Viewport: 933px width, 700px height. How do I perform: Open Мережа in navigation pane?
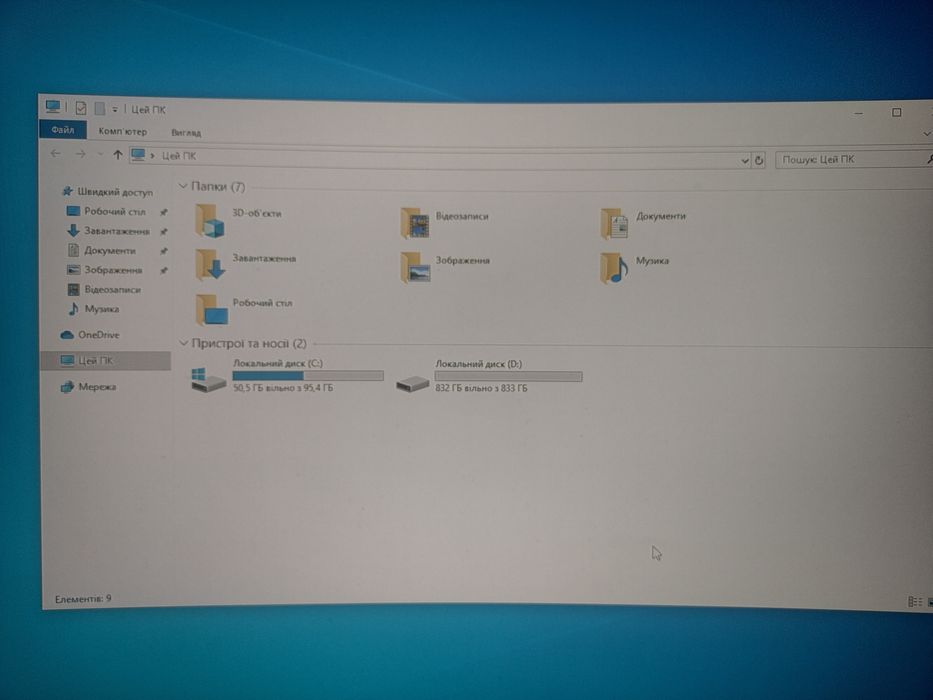[x=88, y=386]
